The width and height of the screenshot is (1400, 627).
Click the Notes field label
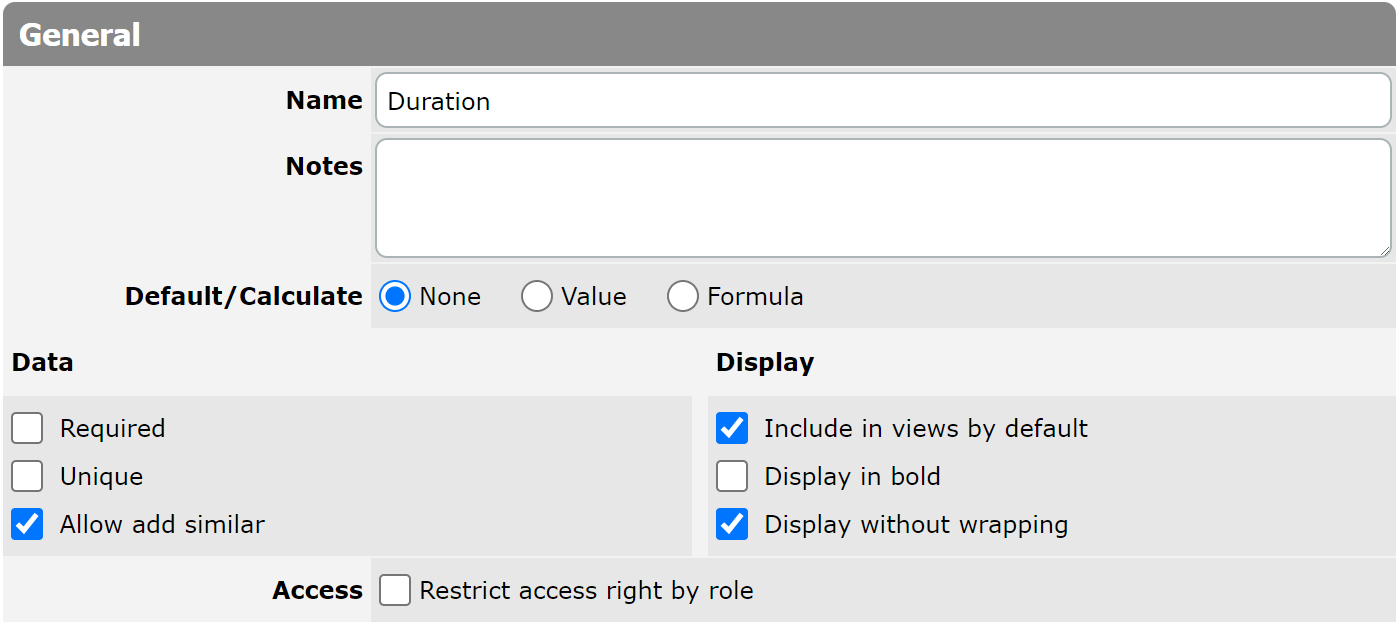tap(324, 166)
